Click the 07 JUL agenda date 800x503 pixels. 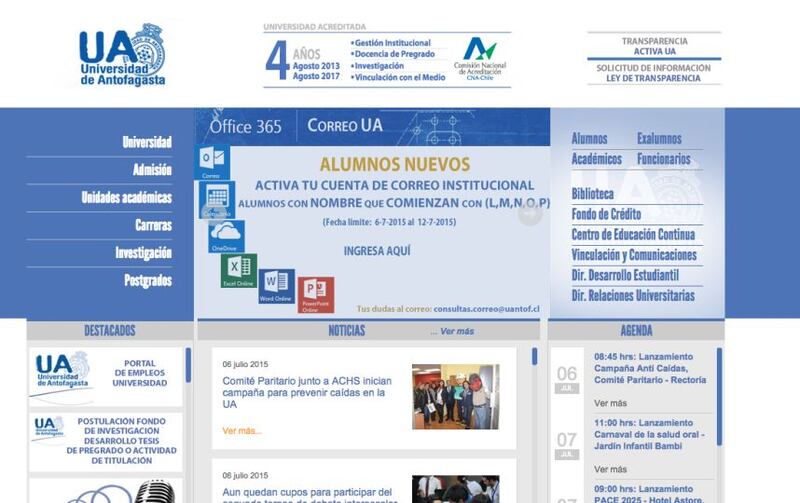click(x=567, y=445)
